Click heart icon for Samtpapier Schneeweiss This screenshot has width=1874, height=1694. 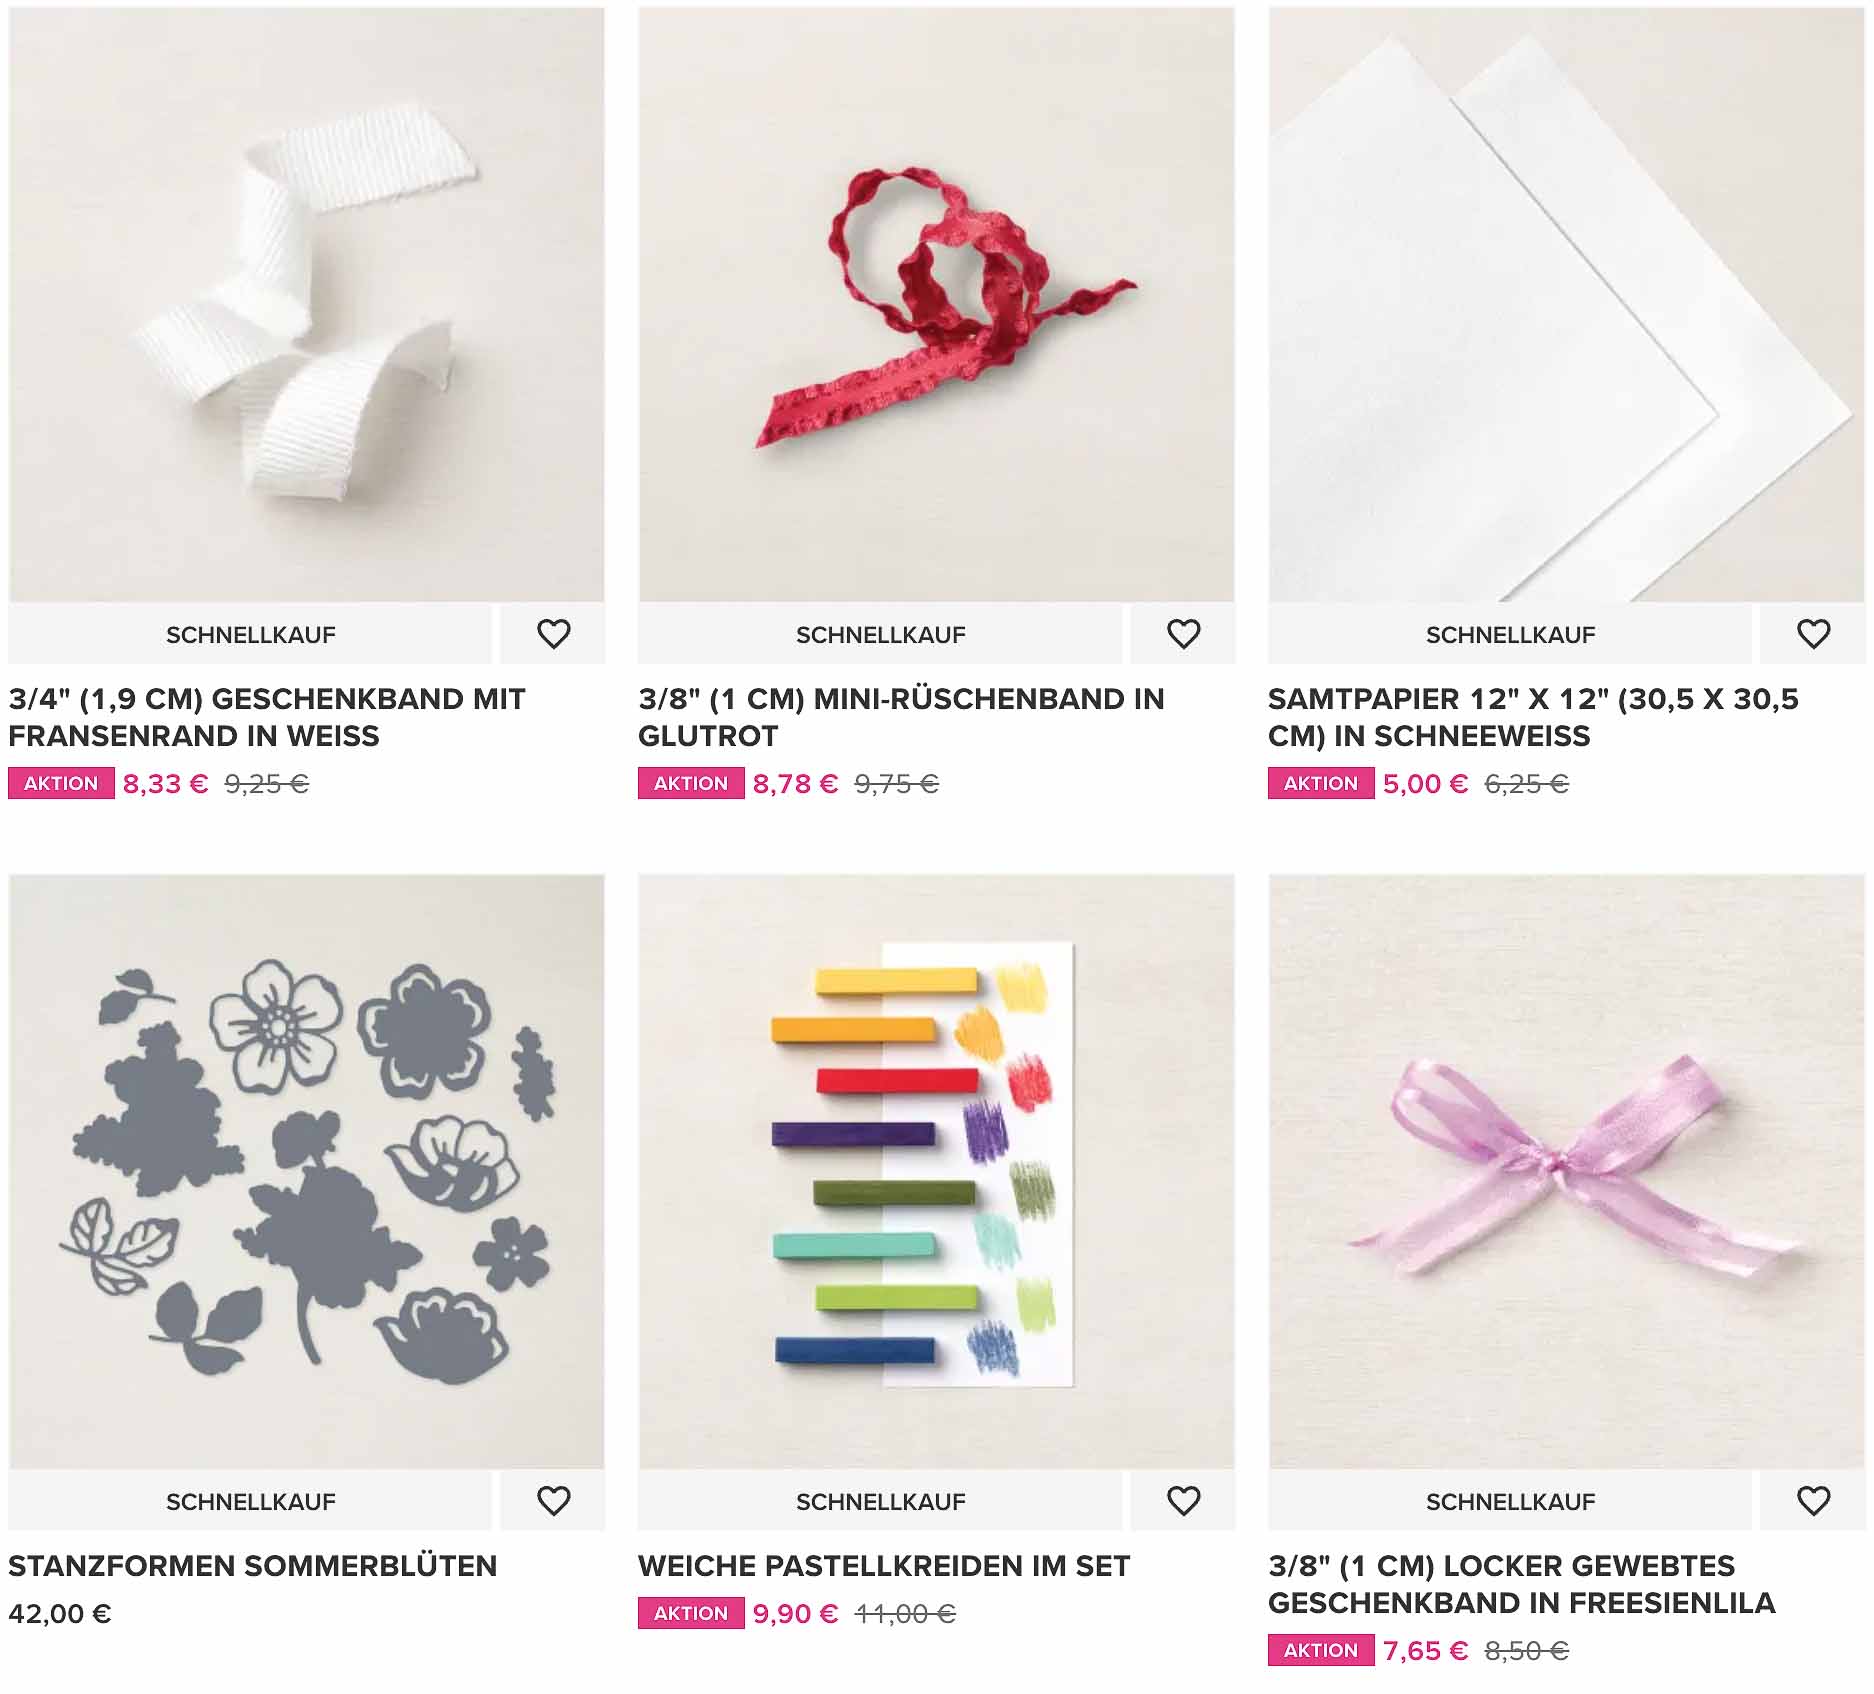pos(1813,634)
